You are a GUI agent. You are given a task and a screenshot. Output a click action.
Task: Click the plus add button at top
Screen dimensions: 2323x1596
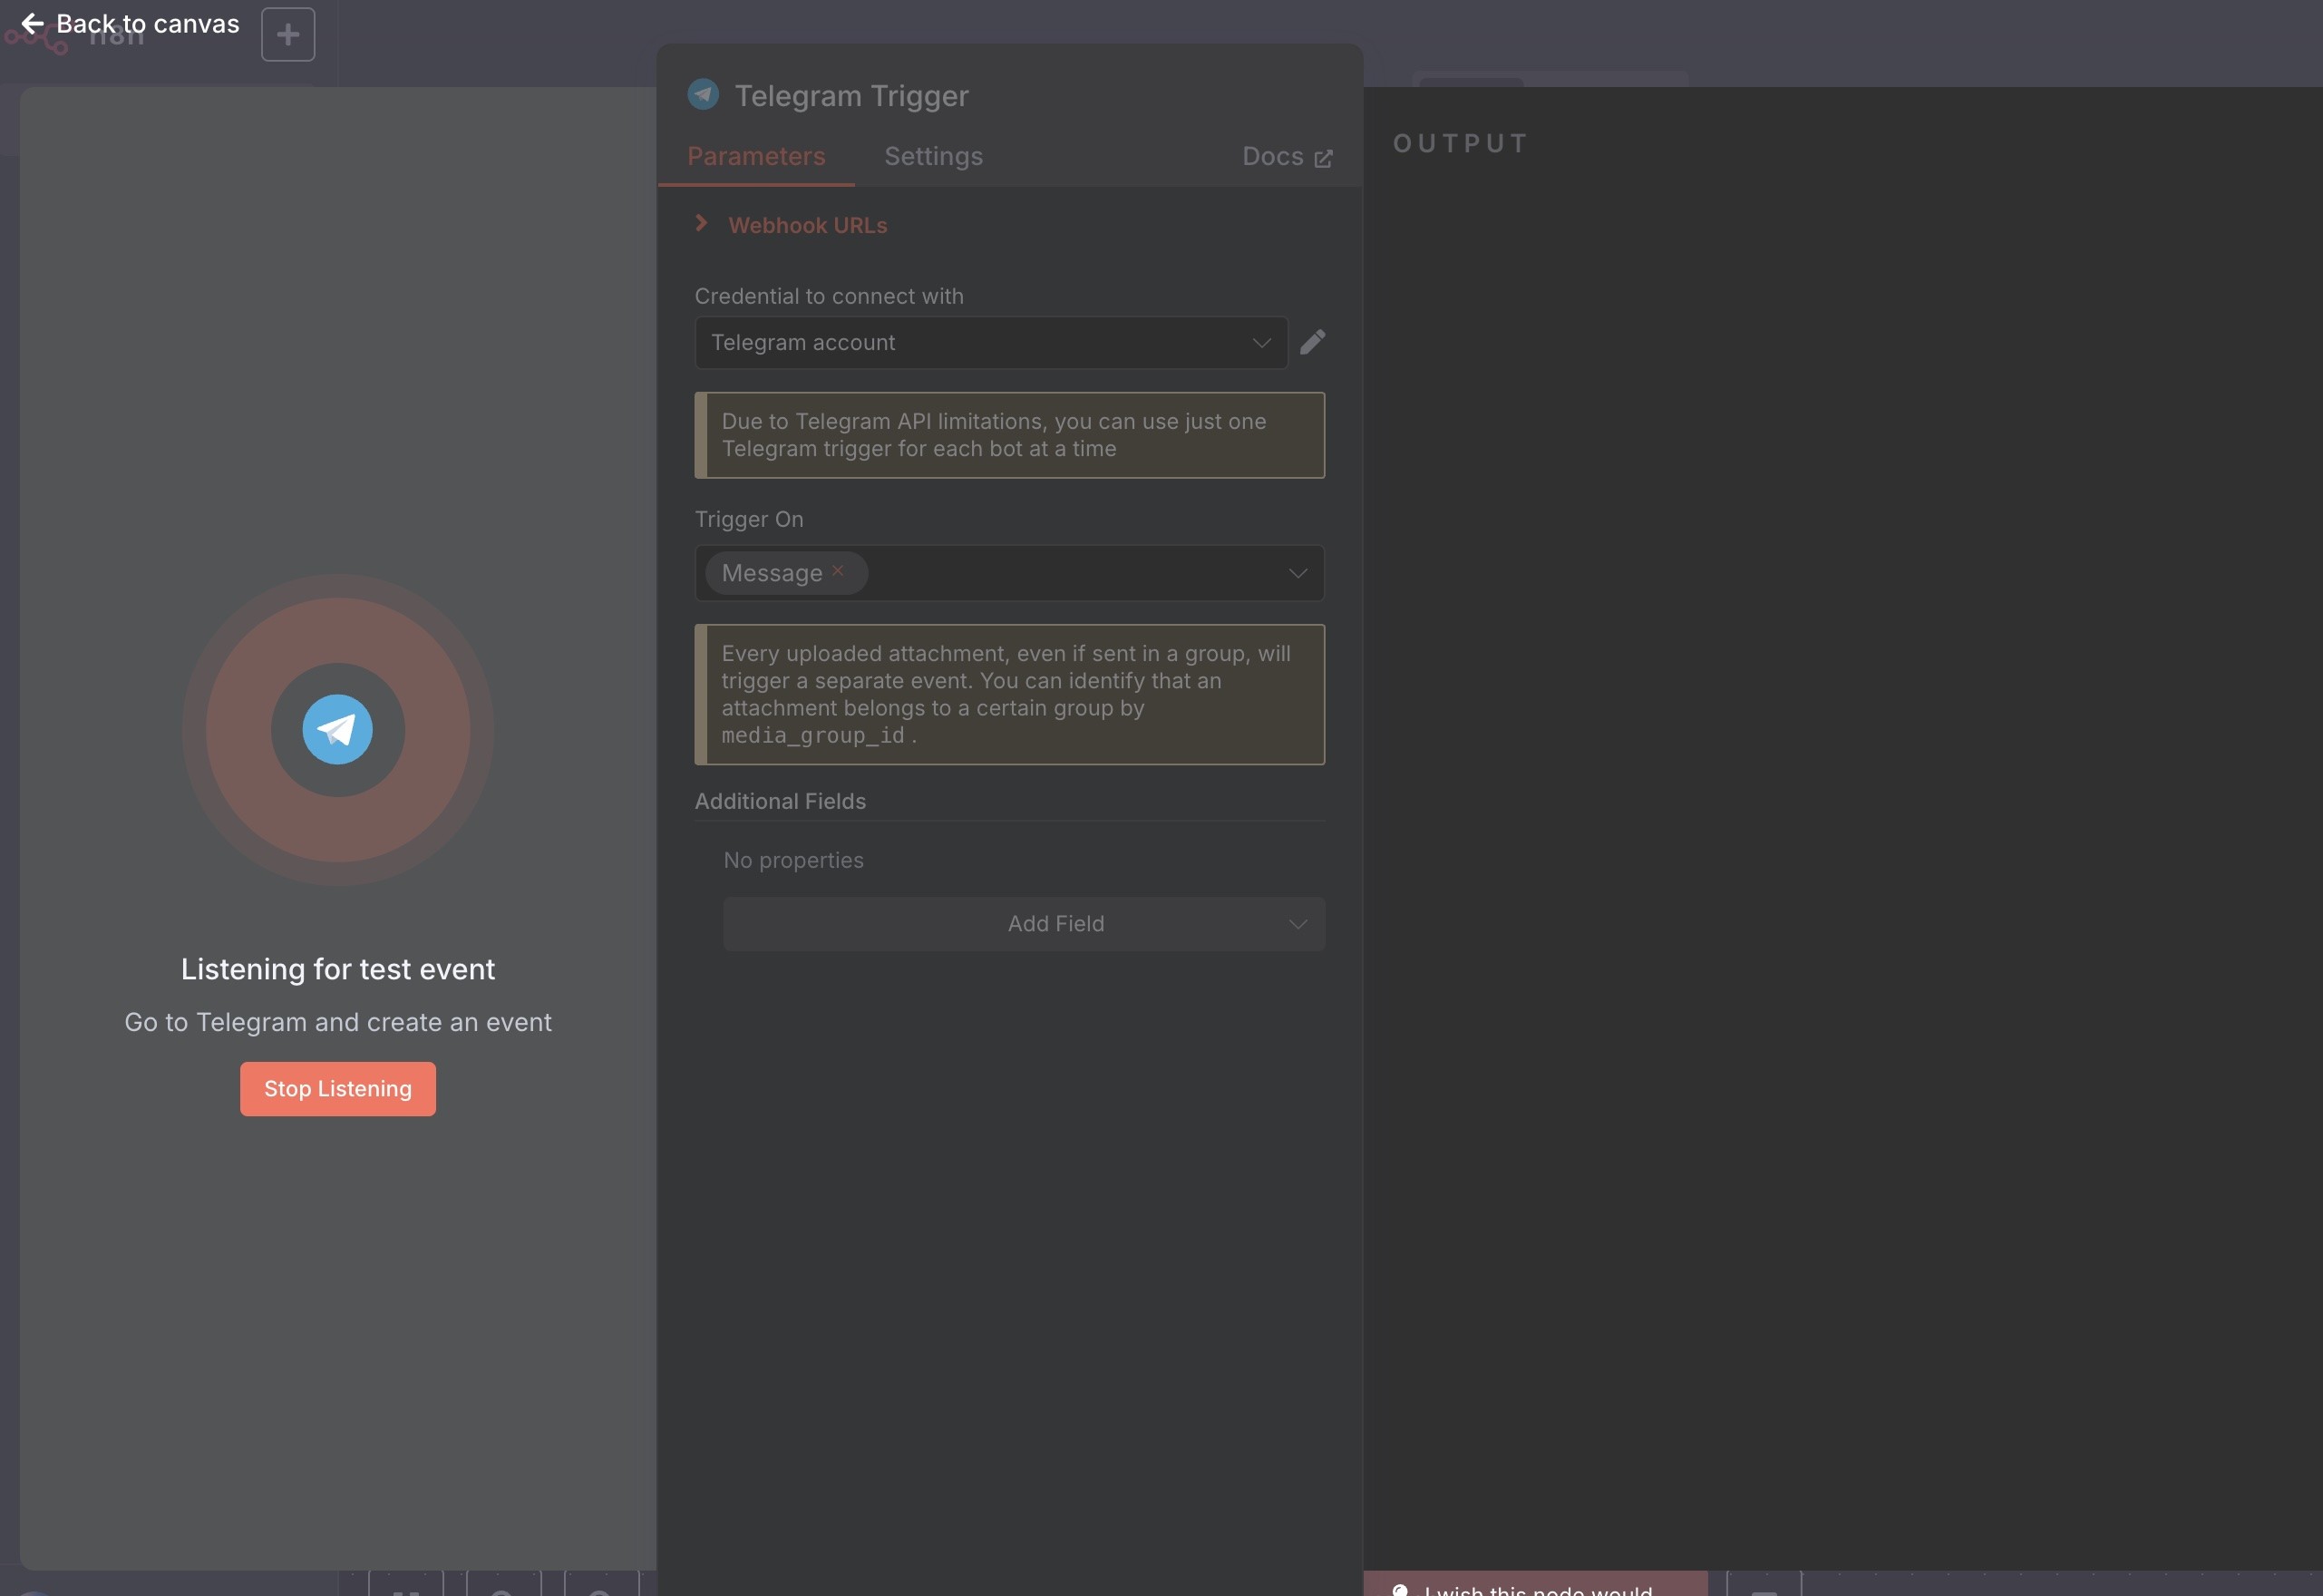click(288, 35)
